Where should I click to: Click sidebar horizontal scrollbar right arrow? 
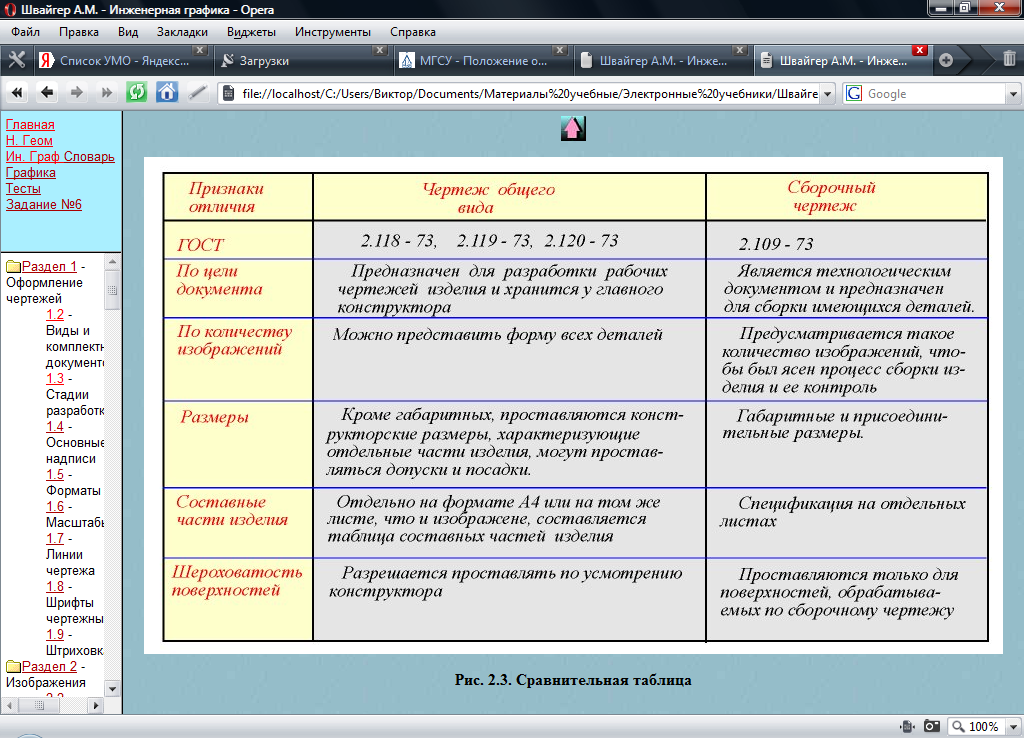tap(96, 705)
